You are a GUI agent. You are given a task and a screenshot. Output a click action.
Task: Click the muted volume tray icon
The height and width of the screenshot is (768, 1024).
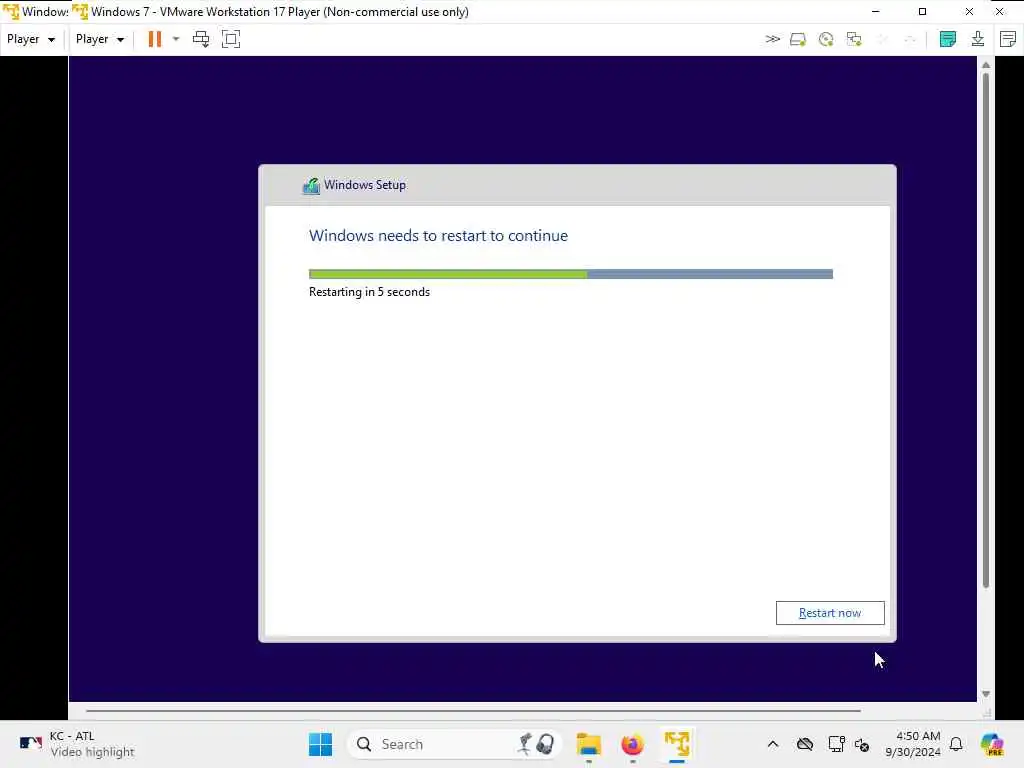click(x=862, y=744)
